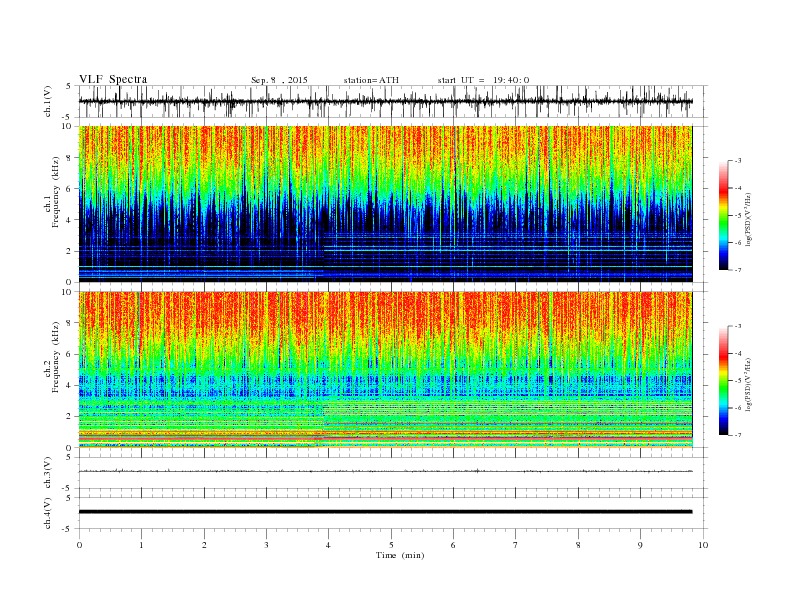
Task: Click time axis tick label "5"
Action: [391, 545]
